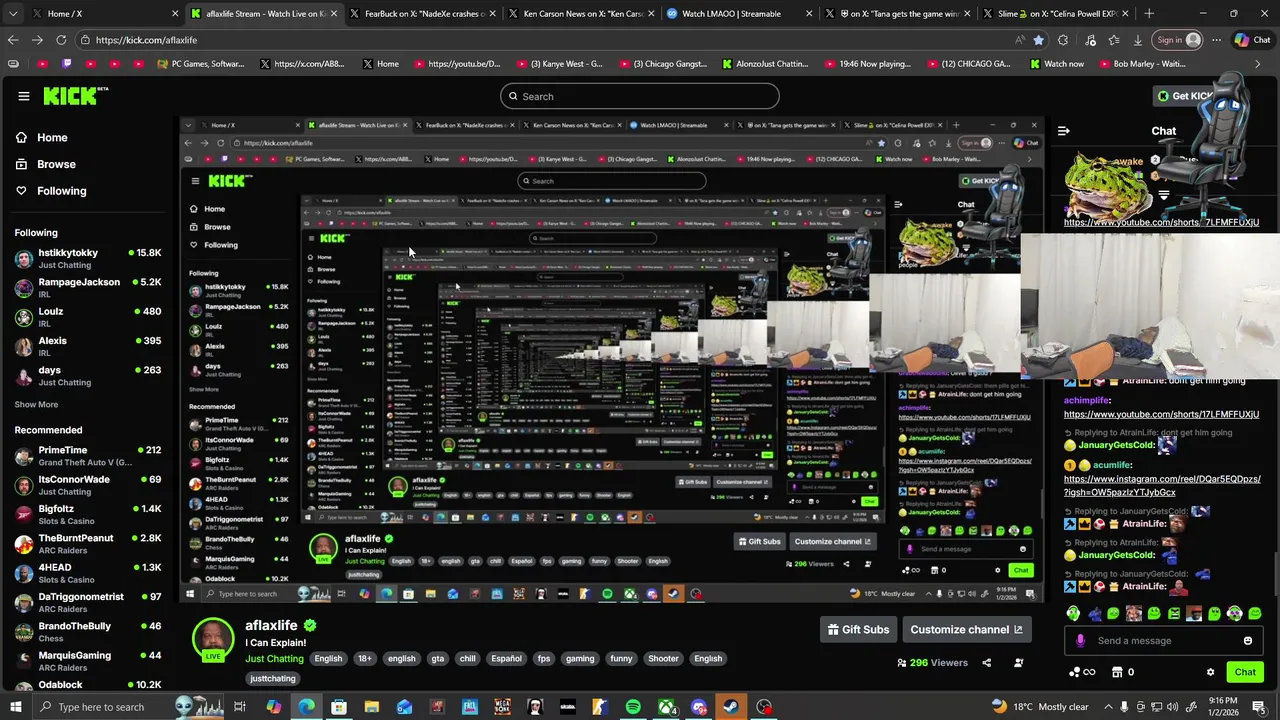
Task: Click Customize channel button
Action: click(966, 629)
